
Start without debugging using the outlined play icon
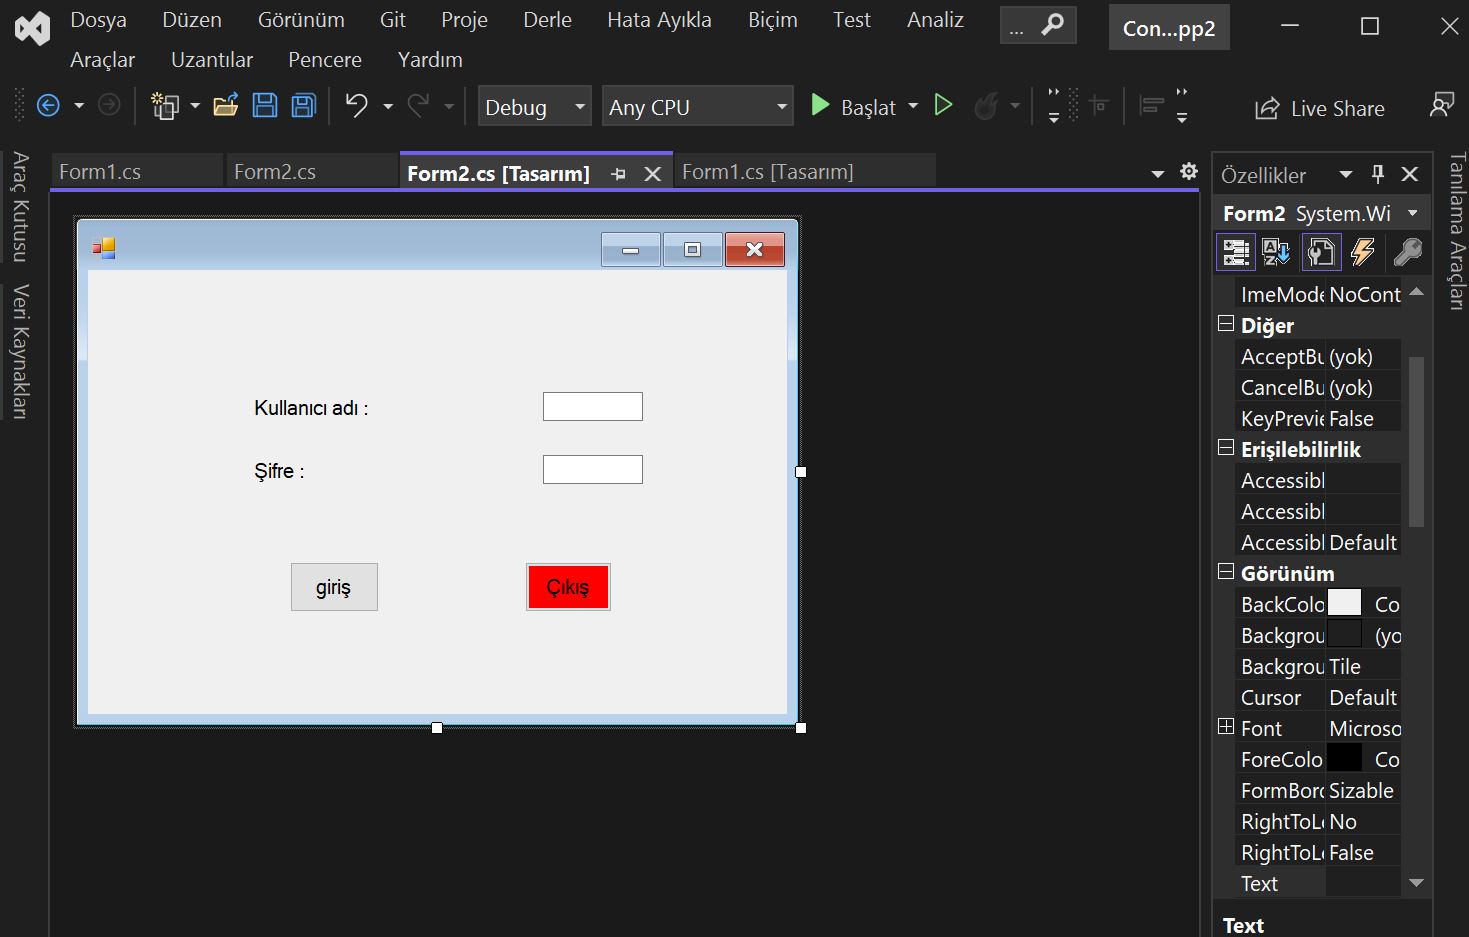point(943,105)
